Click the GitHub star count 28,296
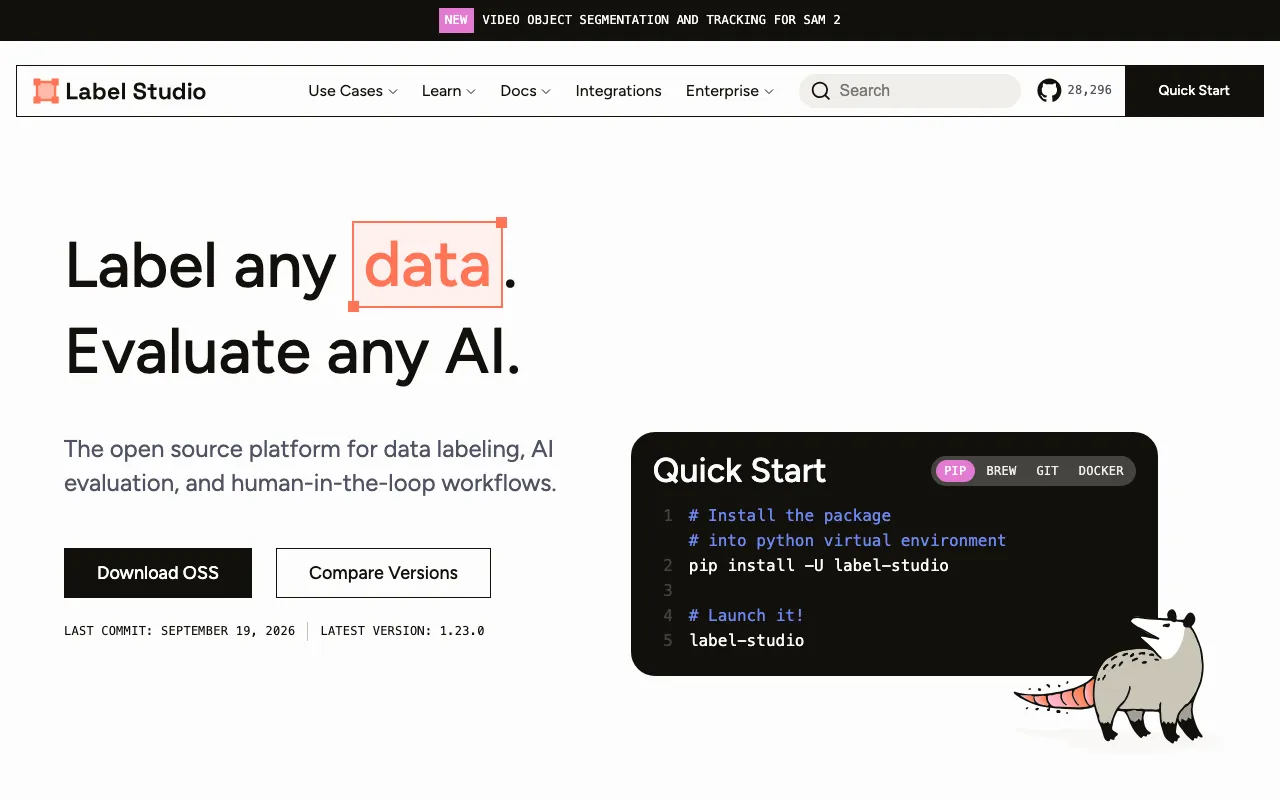 click(1089, 90)
